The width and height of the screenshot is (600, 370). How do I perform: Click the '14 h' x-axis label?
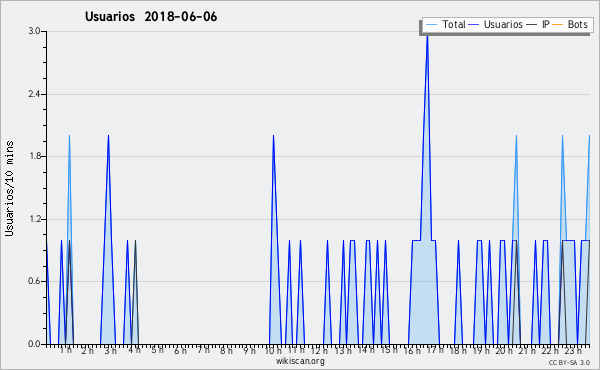coord(366,350)
